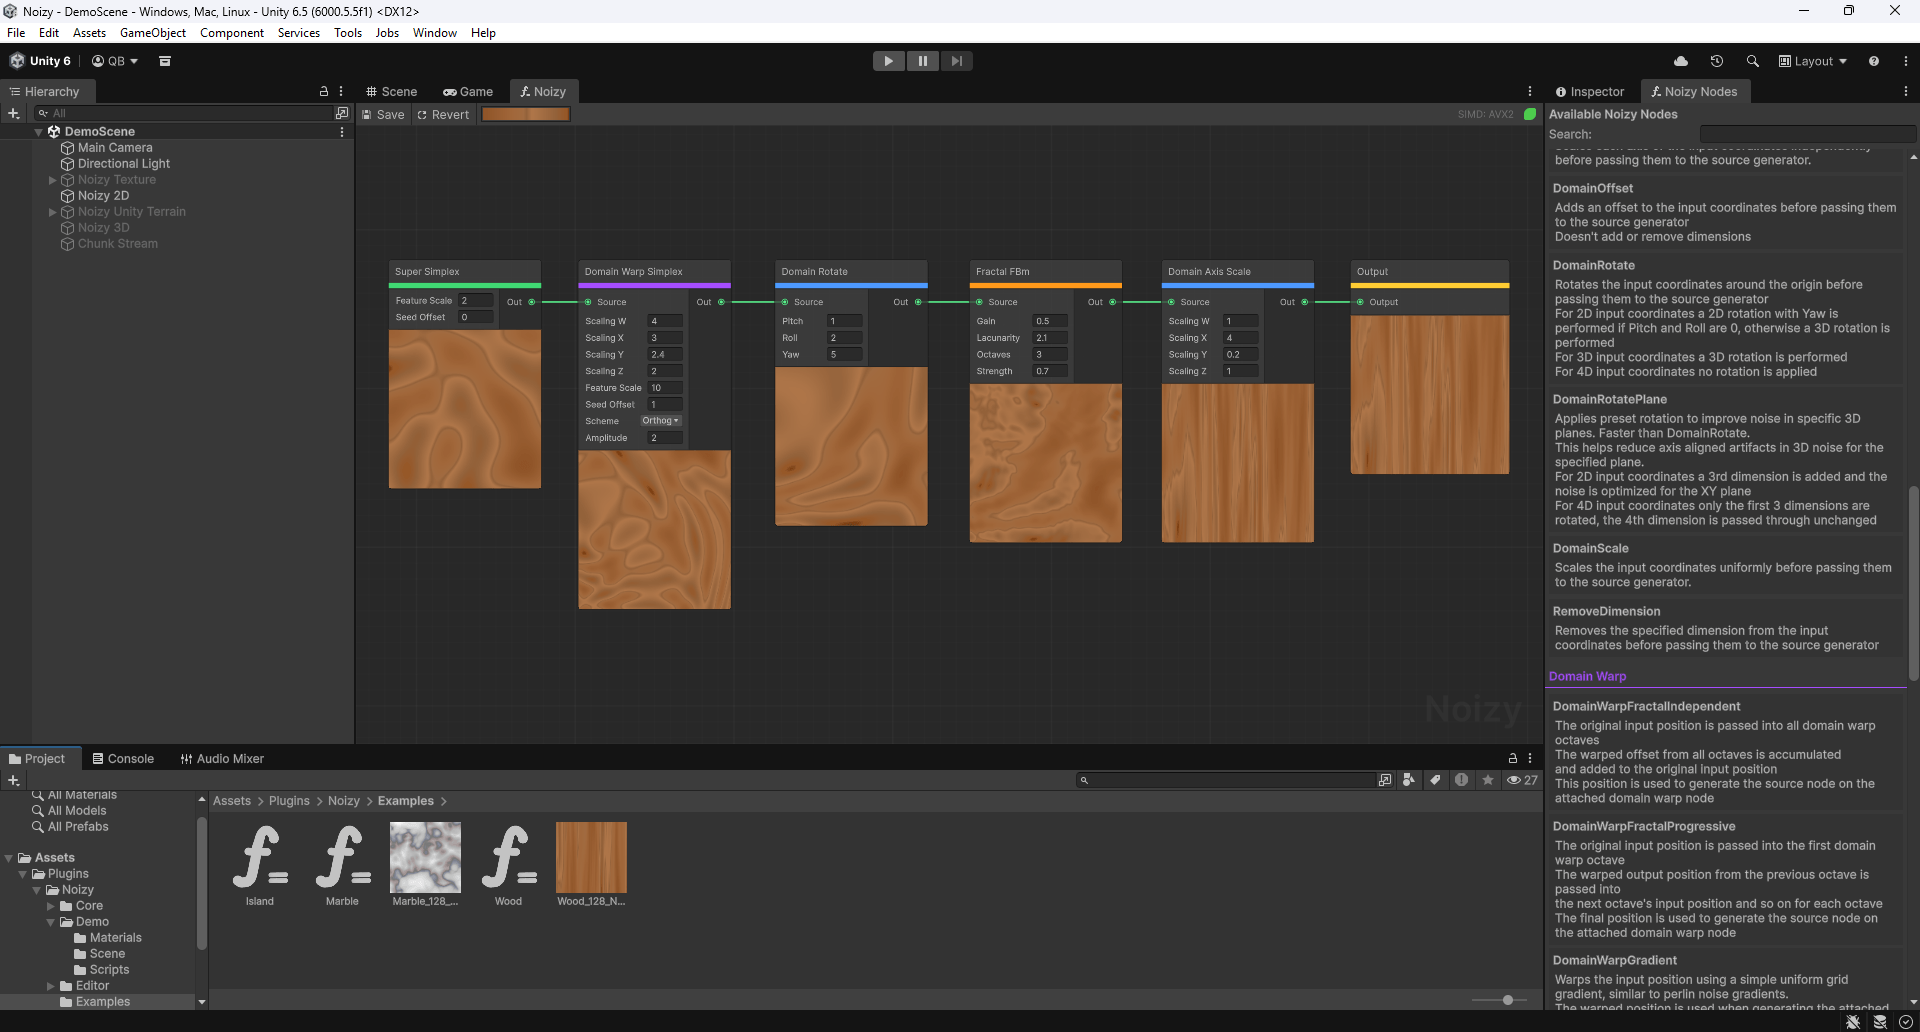Open the Noizy editor panel three-dot menu
1920x1032 pixels.
coord(1530,91)
